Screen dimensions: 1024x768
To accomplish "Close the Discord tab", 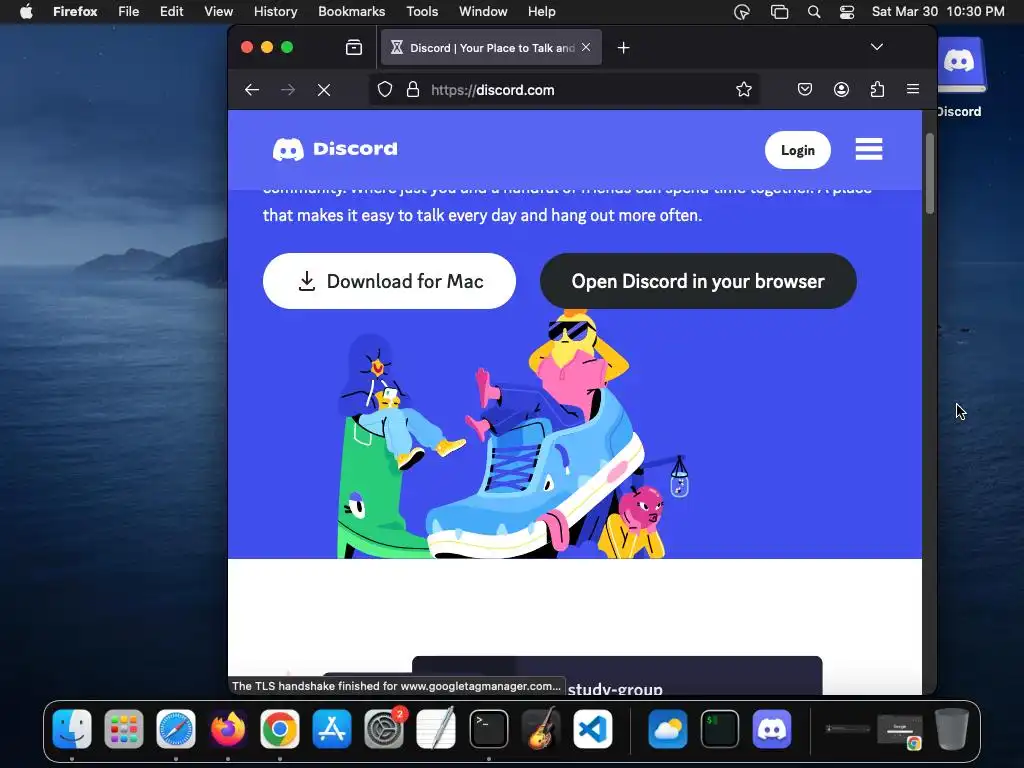I will point(586,47).
